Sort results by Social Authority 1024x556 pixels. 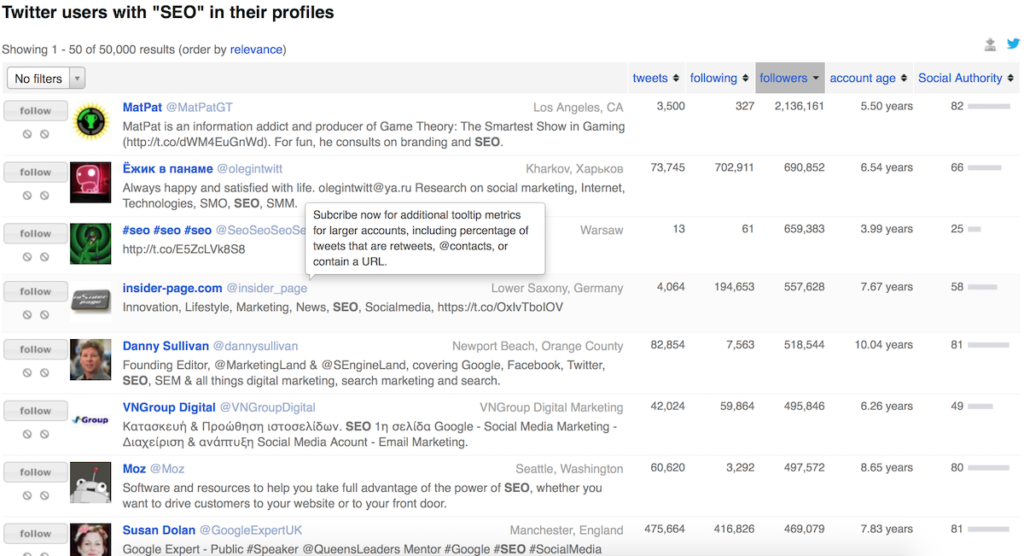coord(966,78)
